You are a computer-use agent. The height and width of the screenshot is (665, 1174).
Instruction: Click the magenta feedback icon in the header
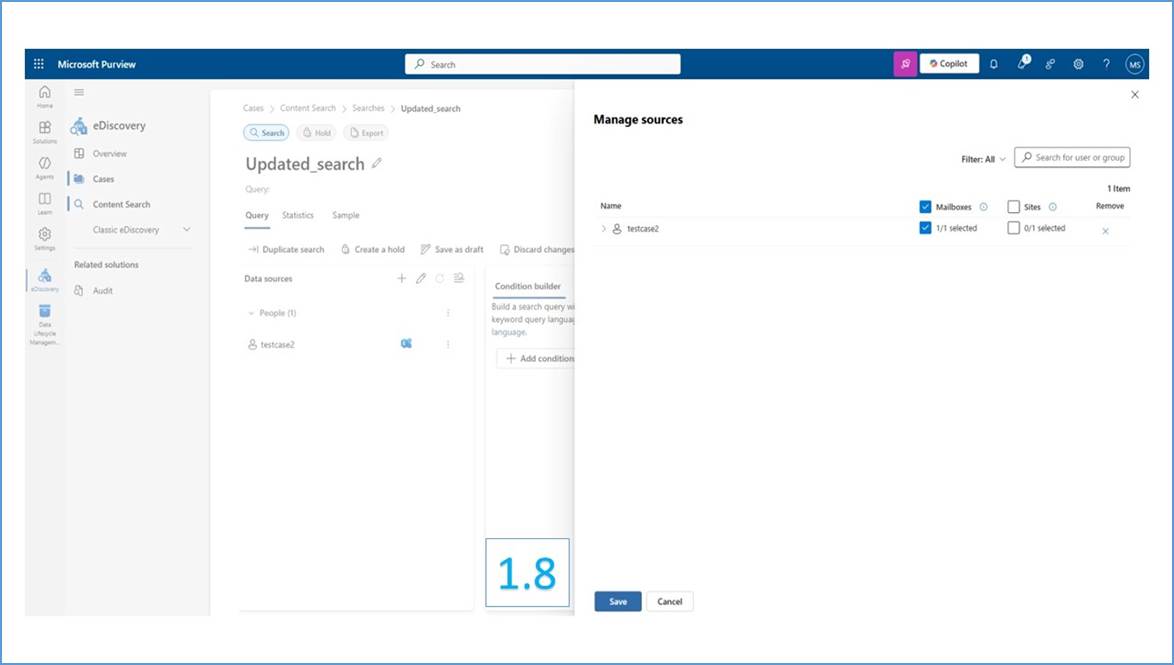pyautogui.click(x=905, y=64)
